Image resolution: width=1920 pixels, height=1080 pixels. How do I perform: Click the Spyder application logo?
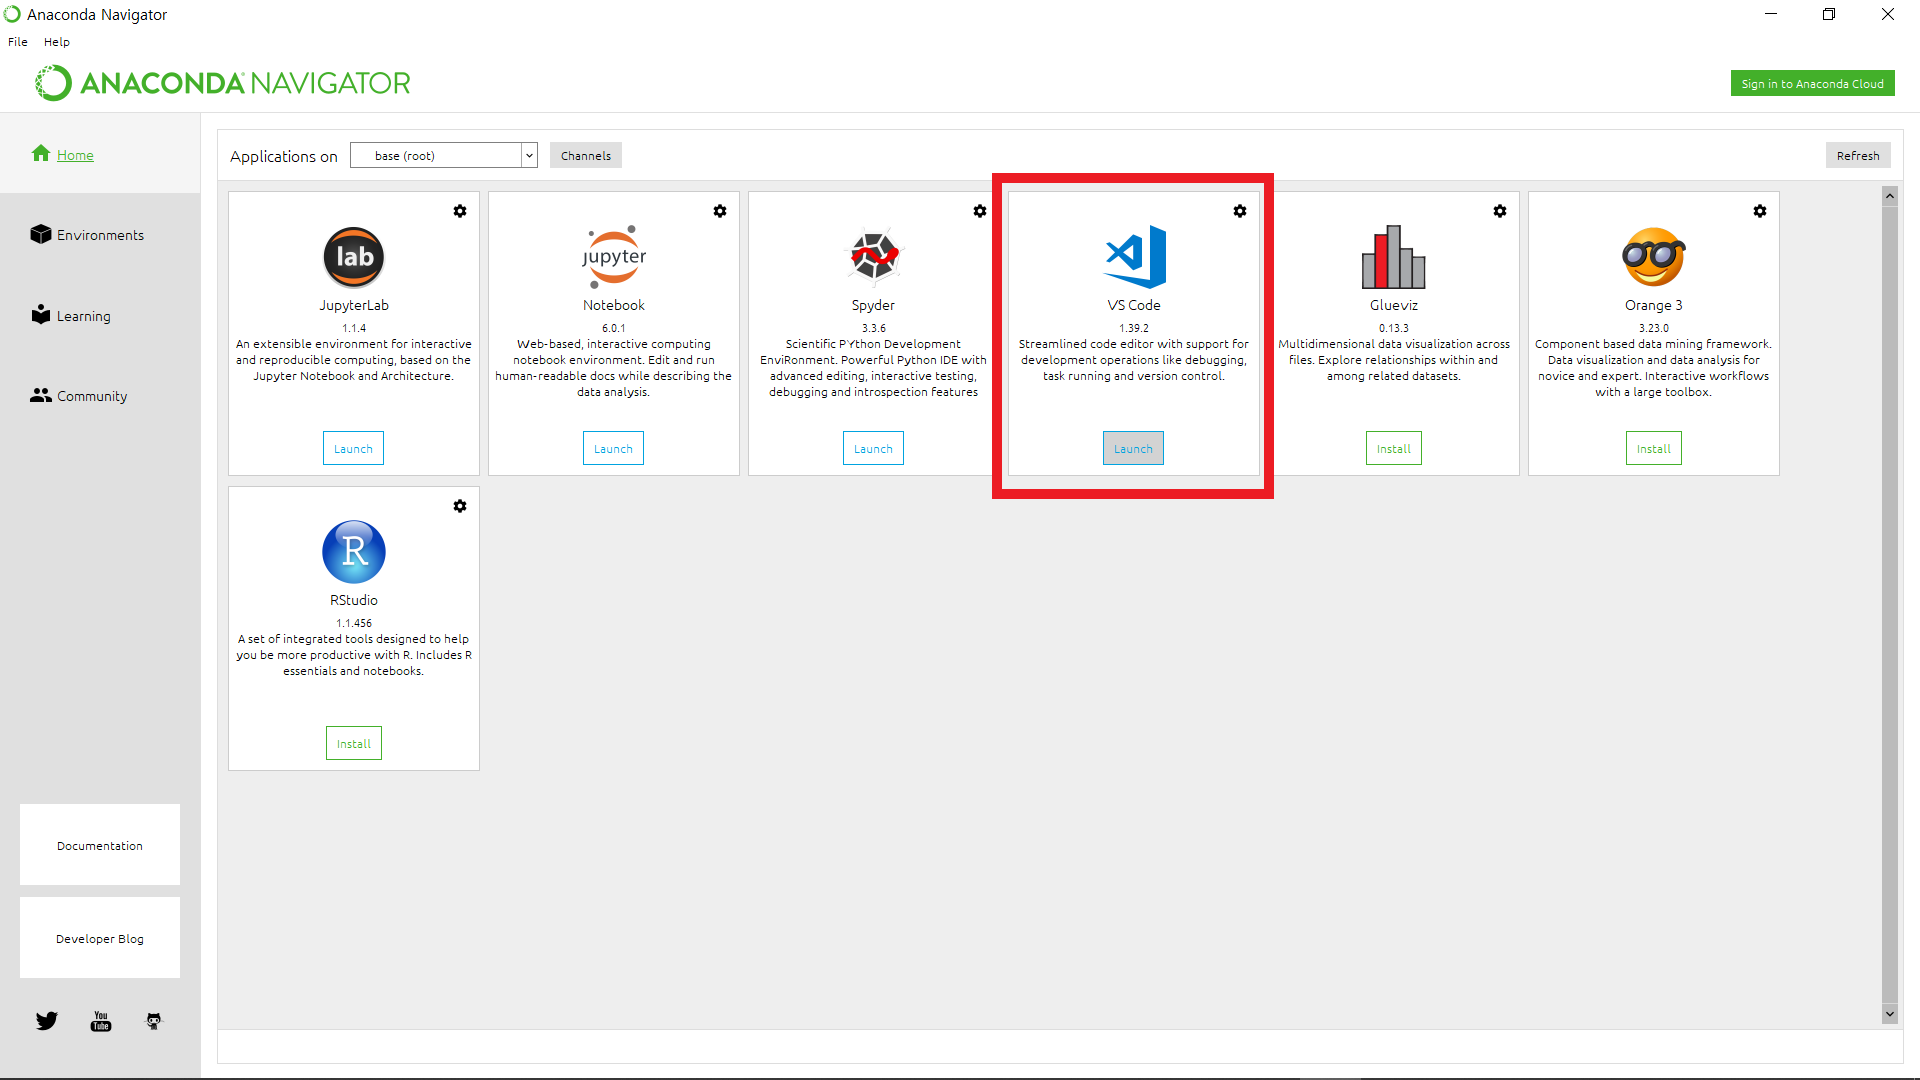874,257
